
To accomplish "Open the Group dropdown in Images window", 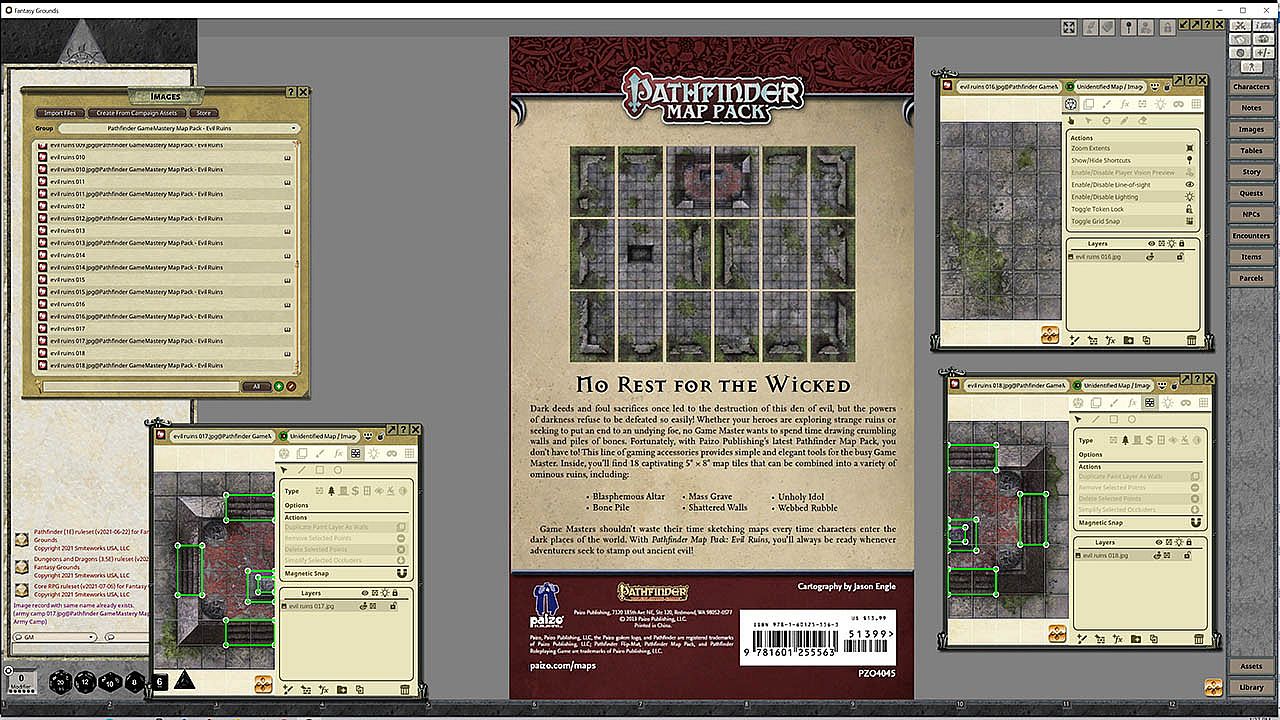I will click(x=179, y=129).
